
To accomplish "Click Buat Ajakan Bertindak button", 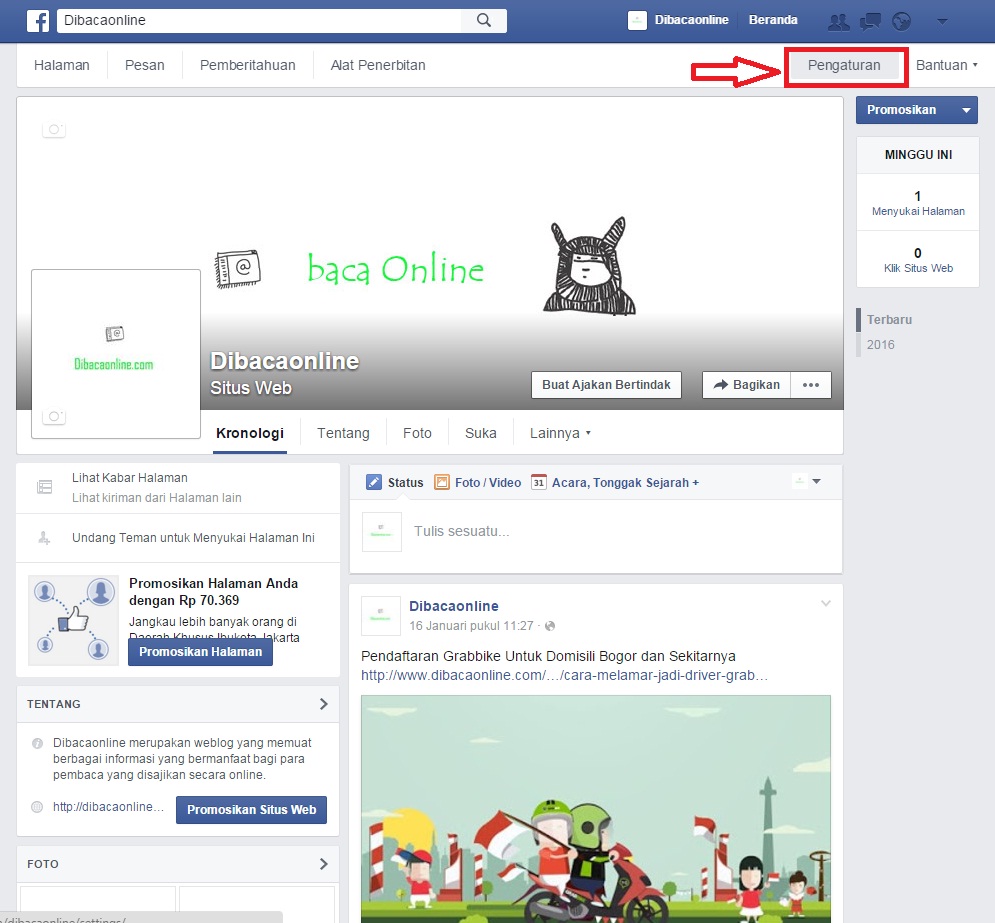I will click(x=606, y=385).
